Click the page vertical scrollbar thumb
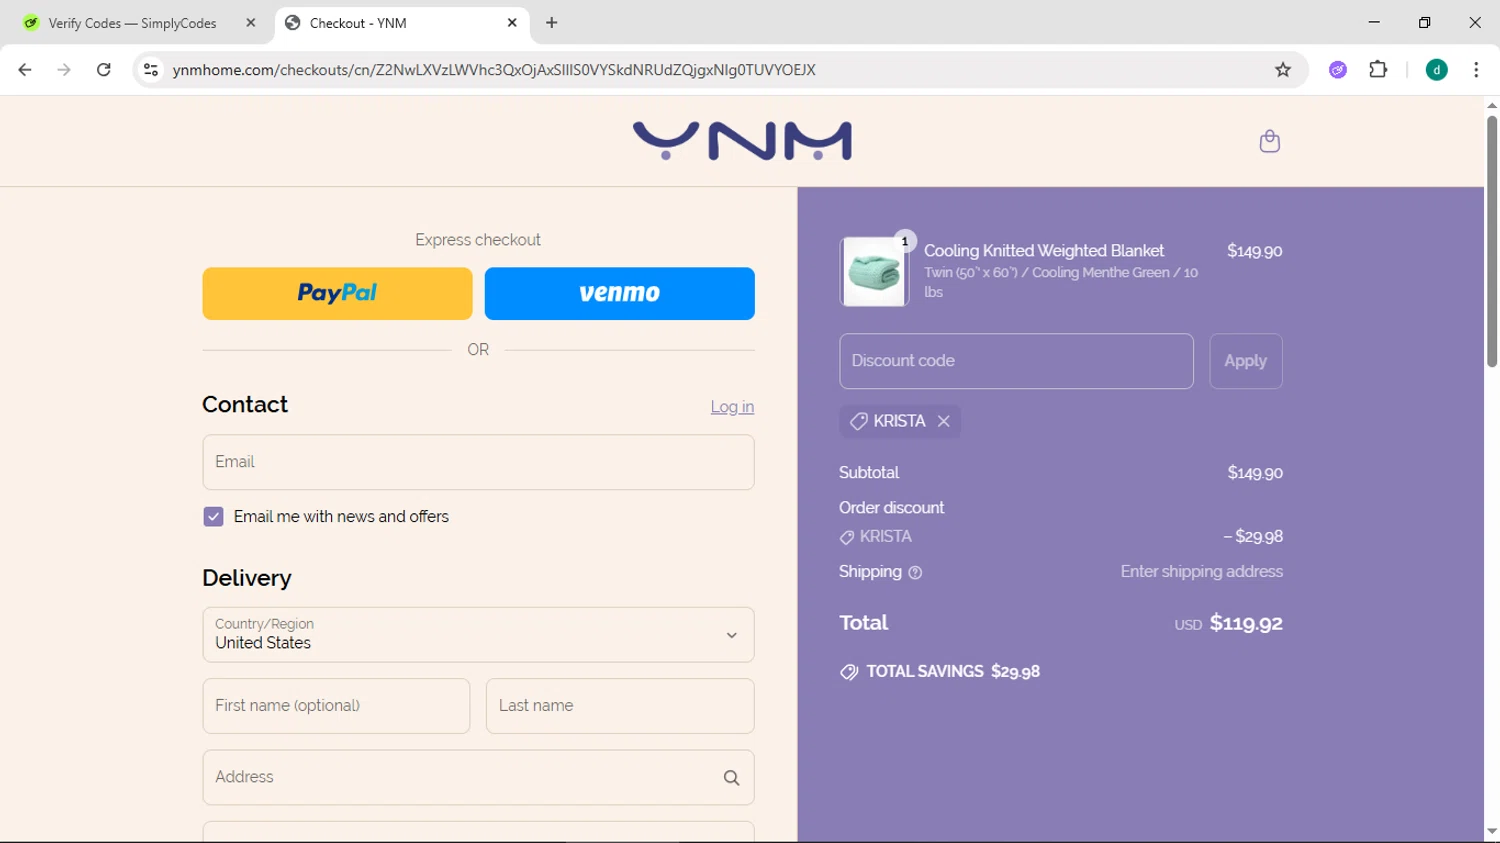 1492,242
